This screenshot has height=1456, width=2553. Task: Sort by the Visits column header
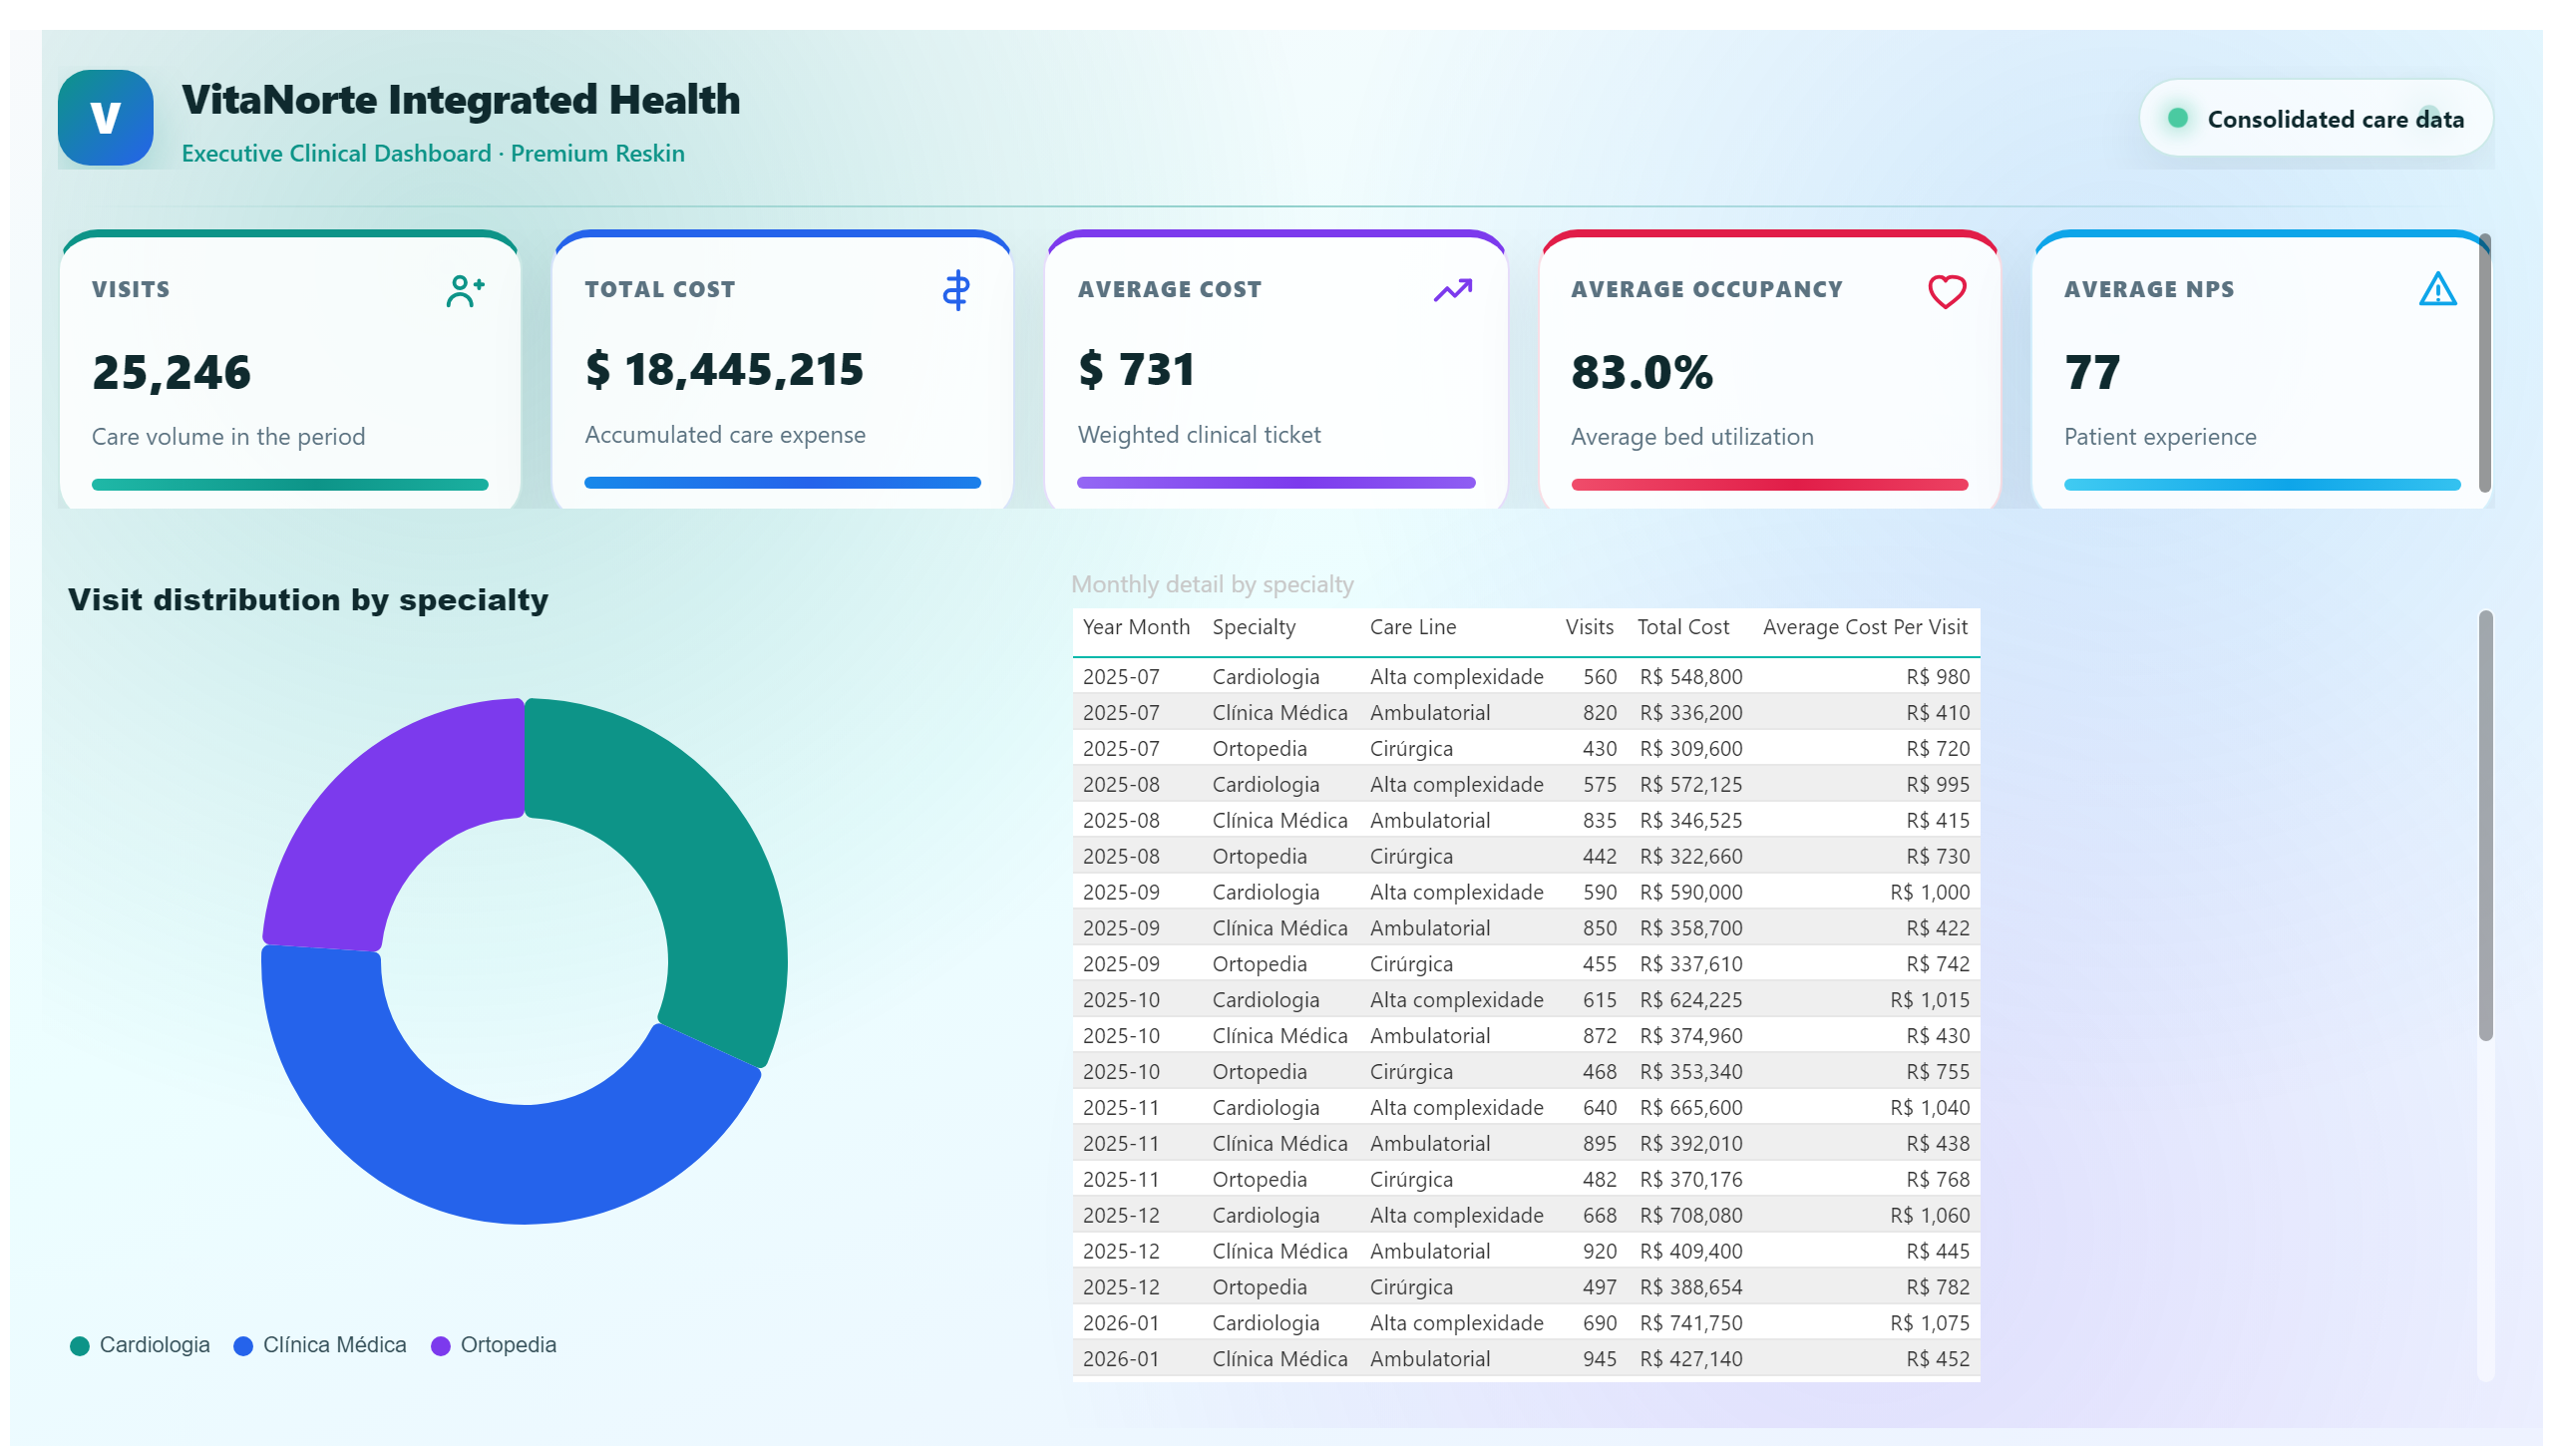tap(1589, 627)
